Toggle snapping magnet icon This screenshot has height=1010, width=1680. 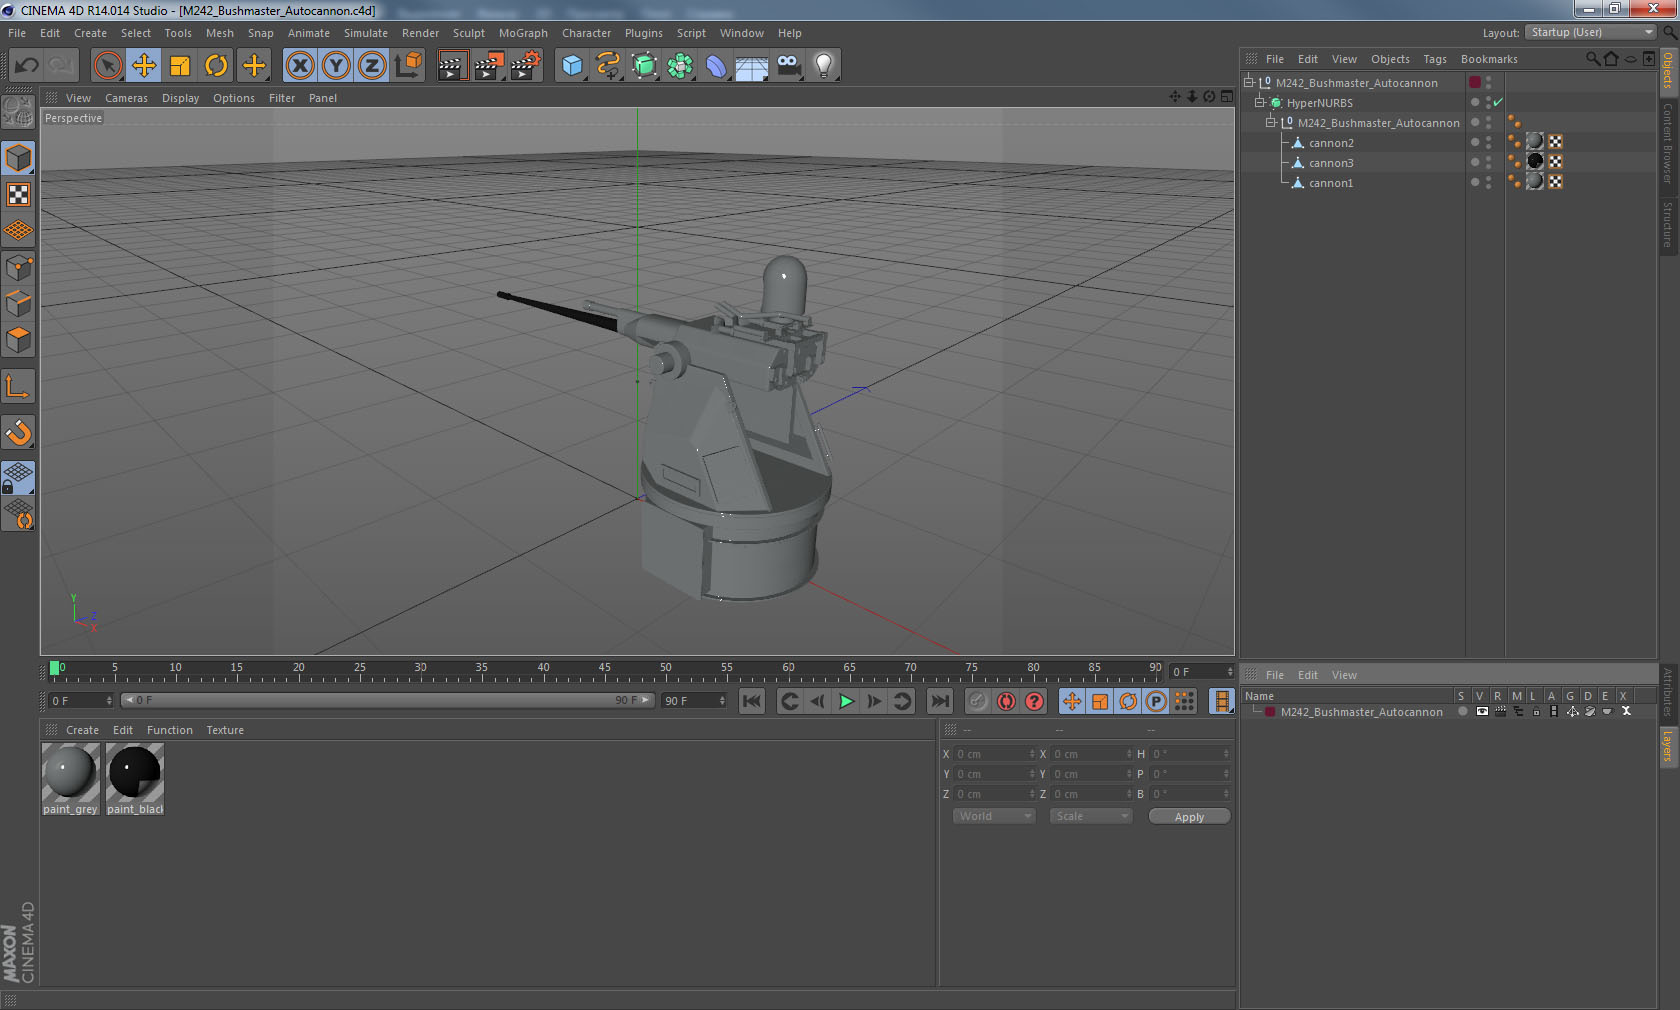coord(18,432)
